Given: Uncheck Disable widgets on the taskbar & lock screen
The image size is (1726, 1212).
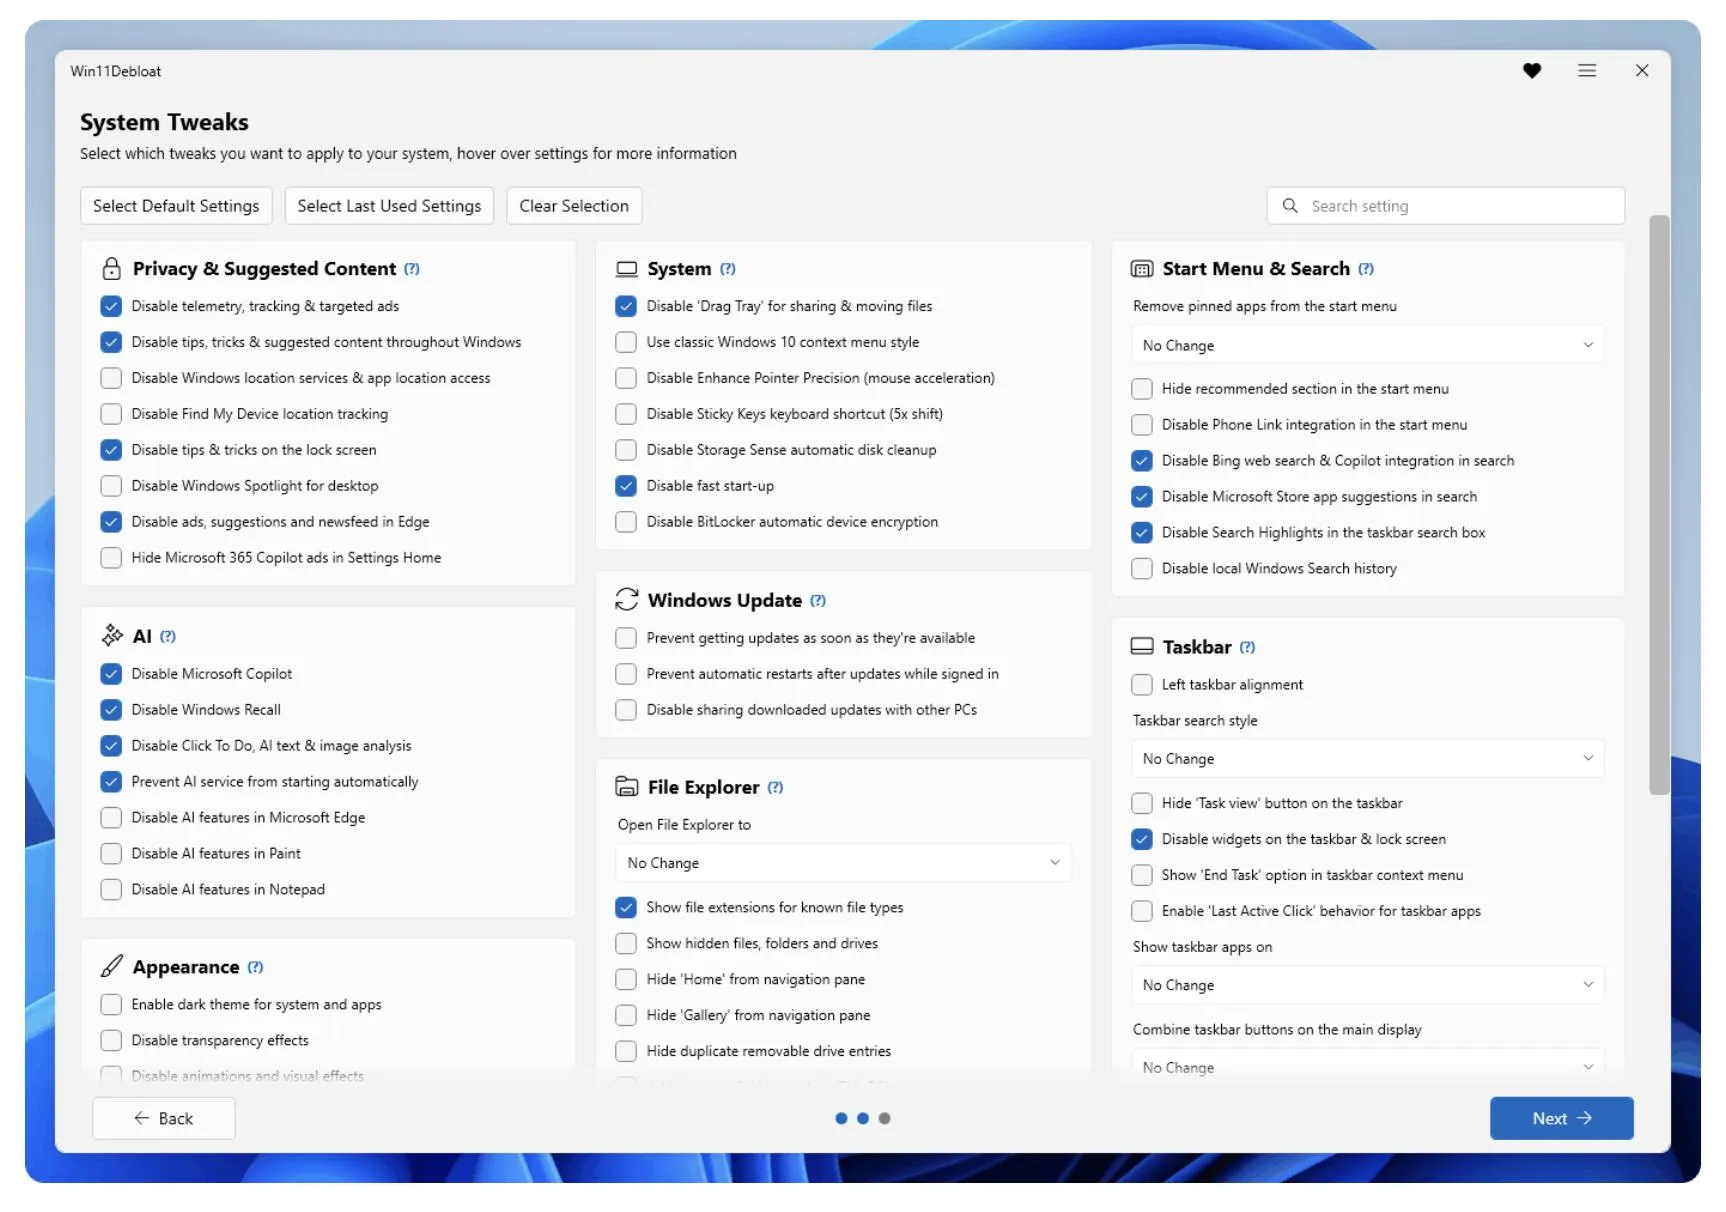Looking at the screenshot, I should coord(1142,840).
